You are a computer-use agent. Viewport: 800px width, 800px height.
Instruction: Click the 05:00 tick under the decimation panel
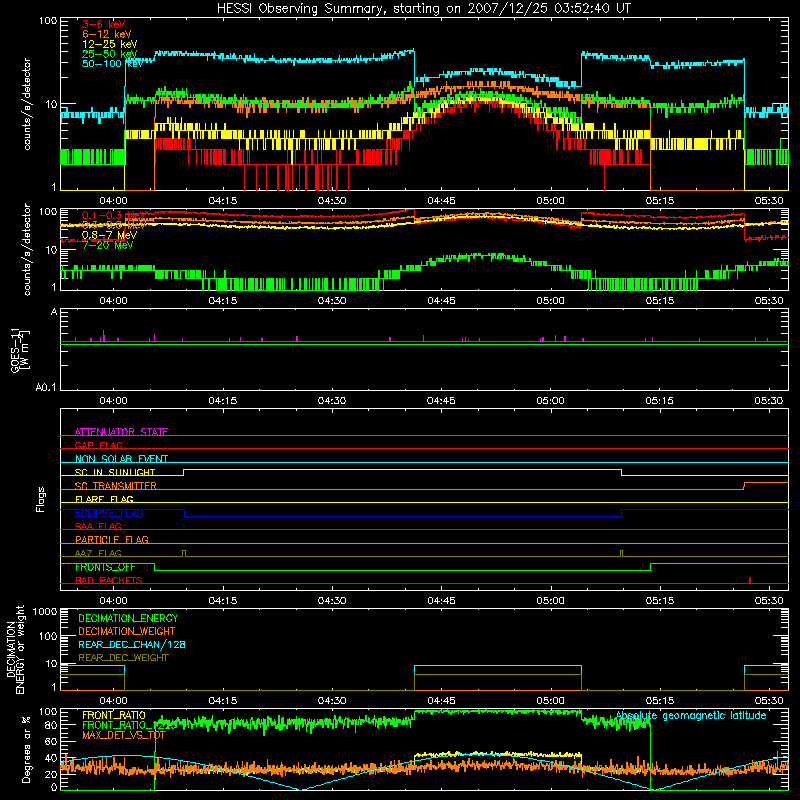pyautogui.click(x=551, y=701)
